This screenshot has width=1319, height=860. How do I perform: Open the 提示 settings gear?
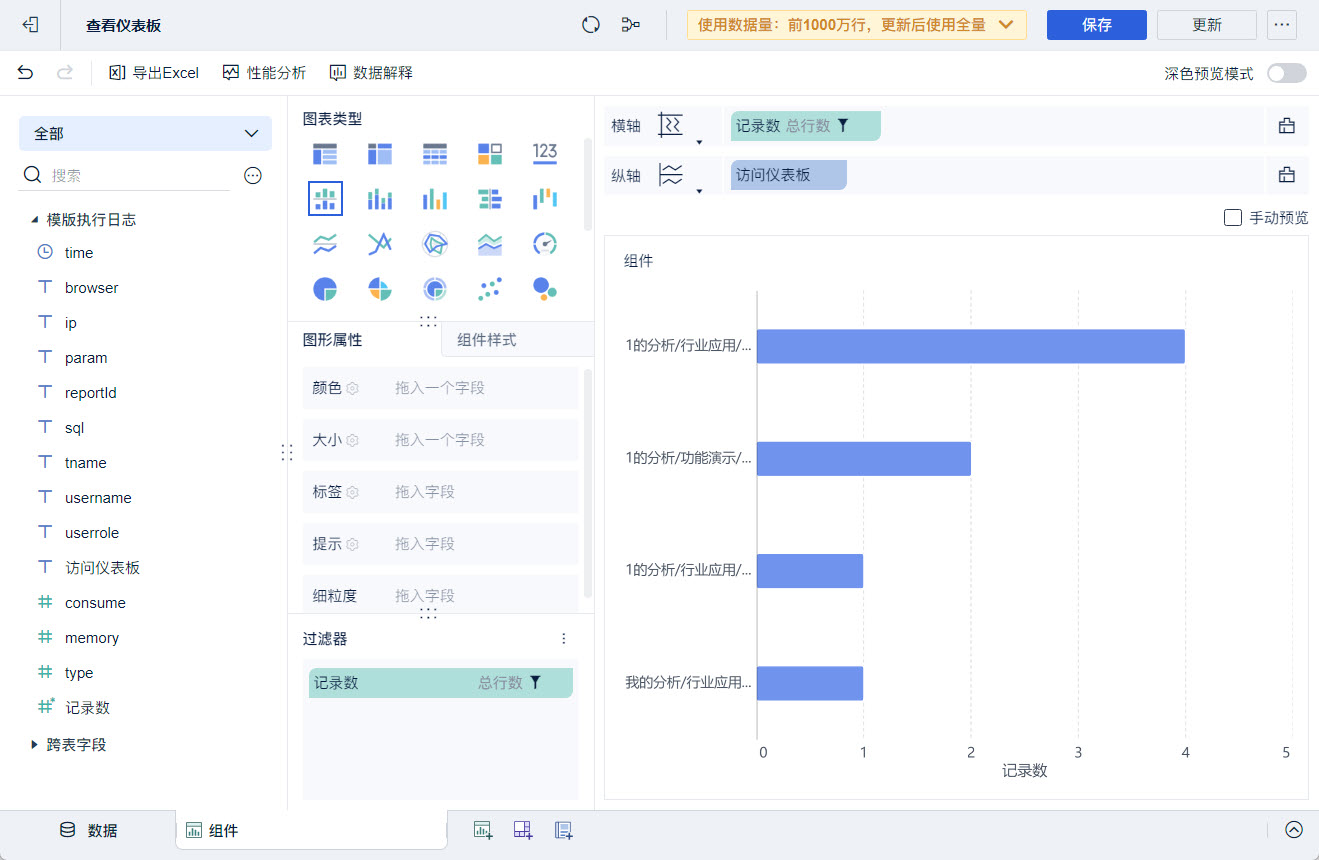352,544
